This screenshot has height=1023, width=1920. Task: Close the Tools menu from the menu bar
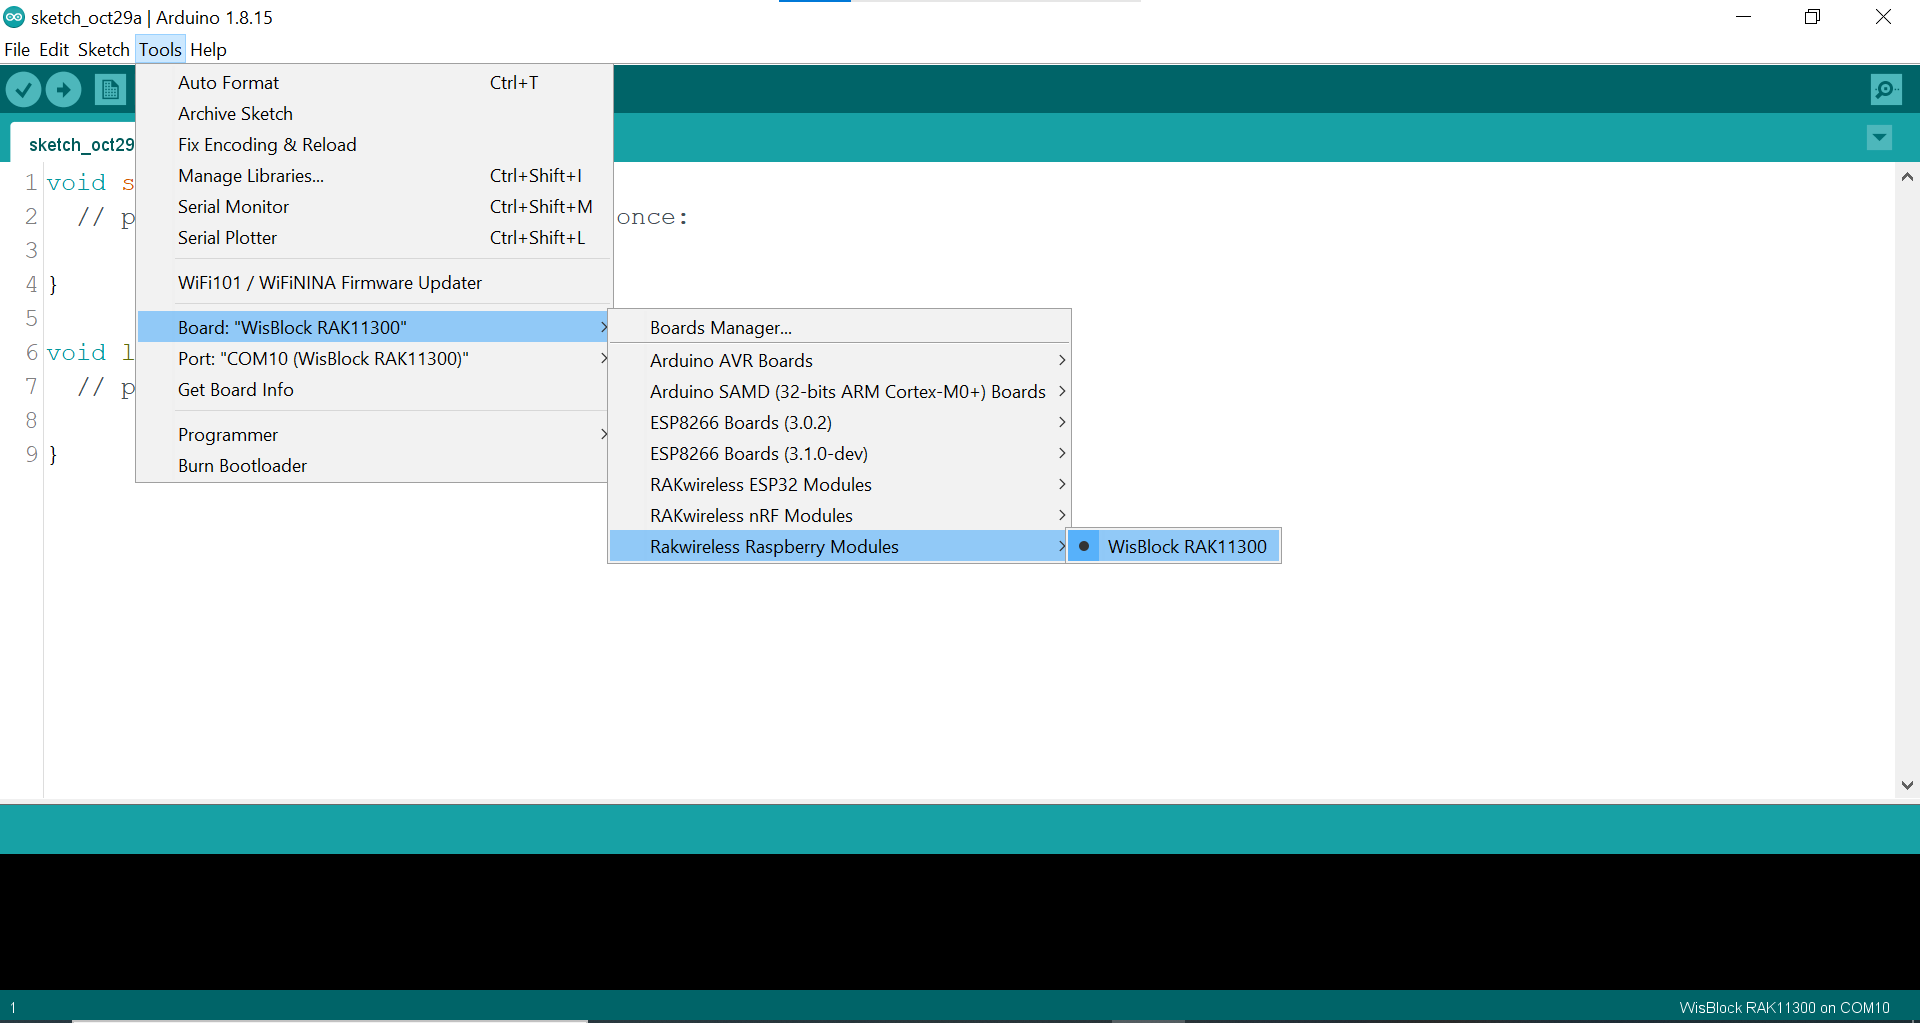pyautogui.click(x=160, y=49)
